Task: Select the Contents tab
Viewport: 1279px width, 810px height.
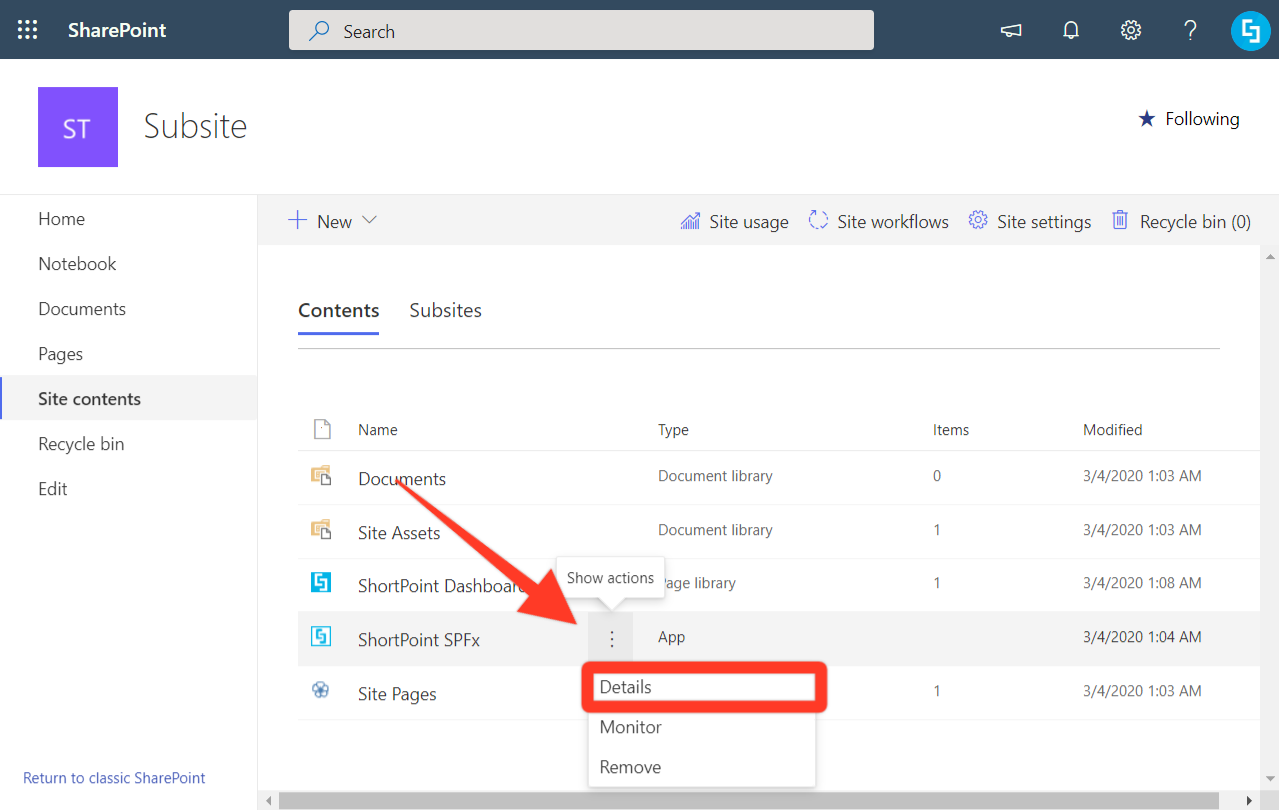Action: (339, 310)
